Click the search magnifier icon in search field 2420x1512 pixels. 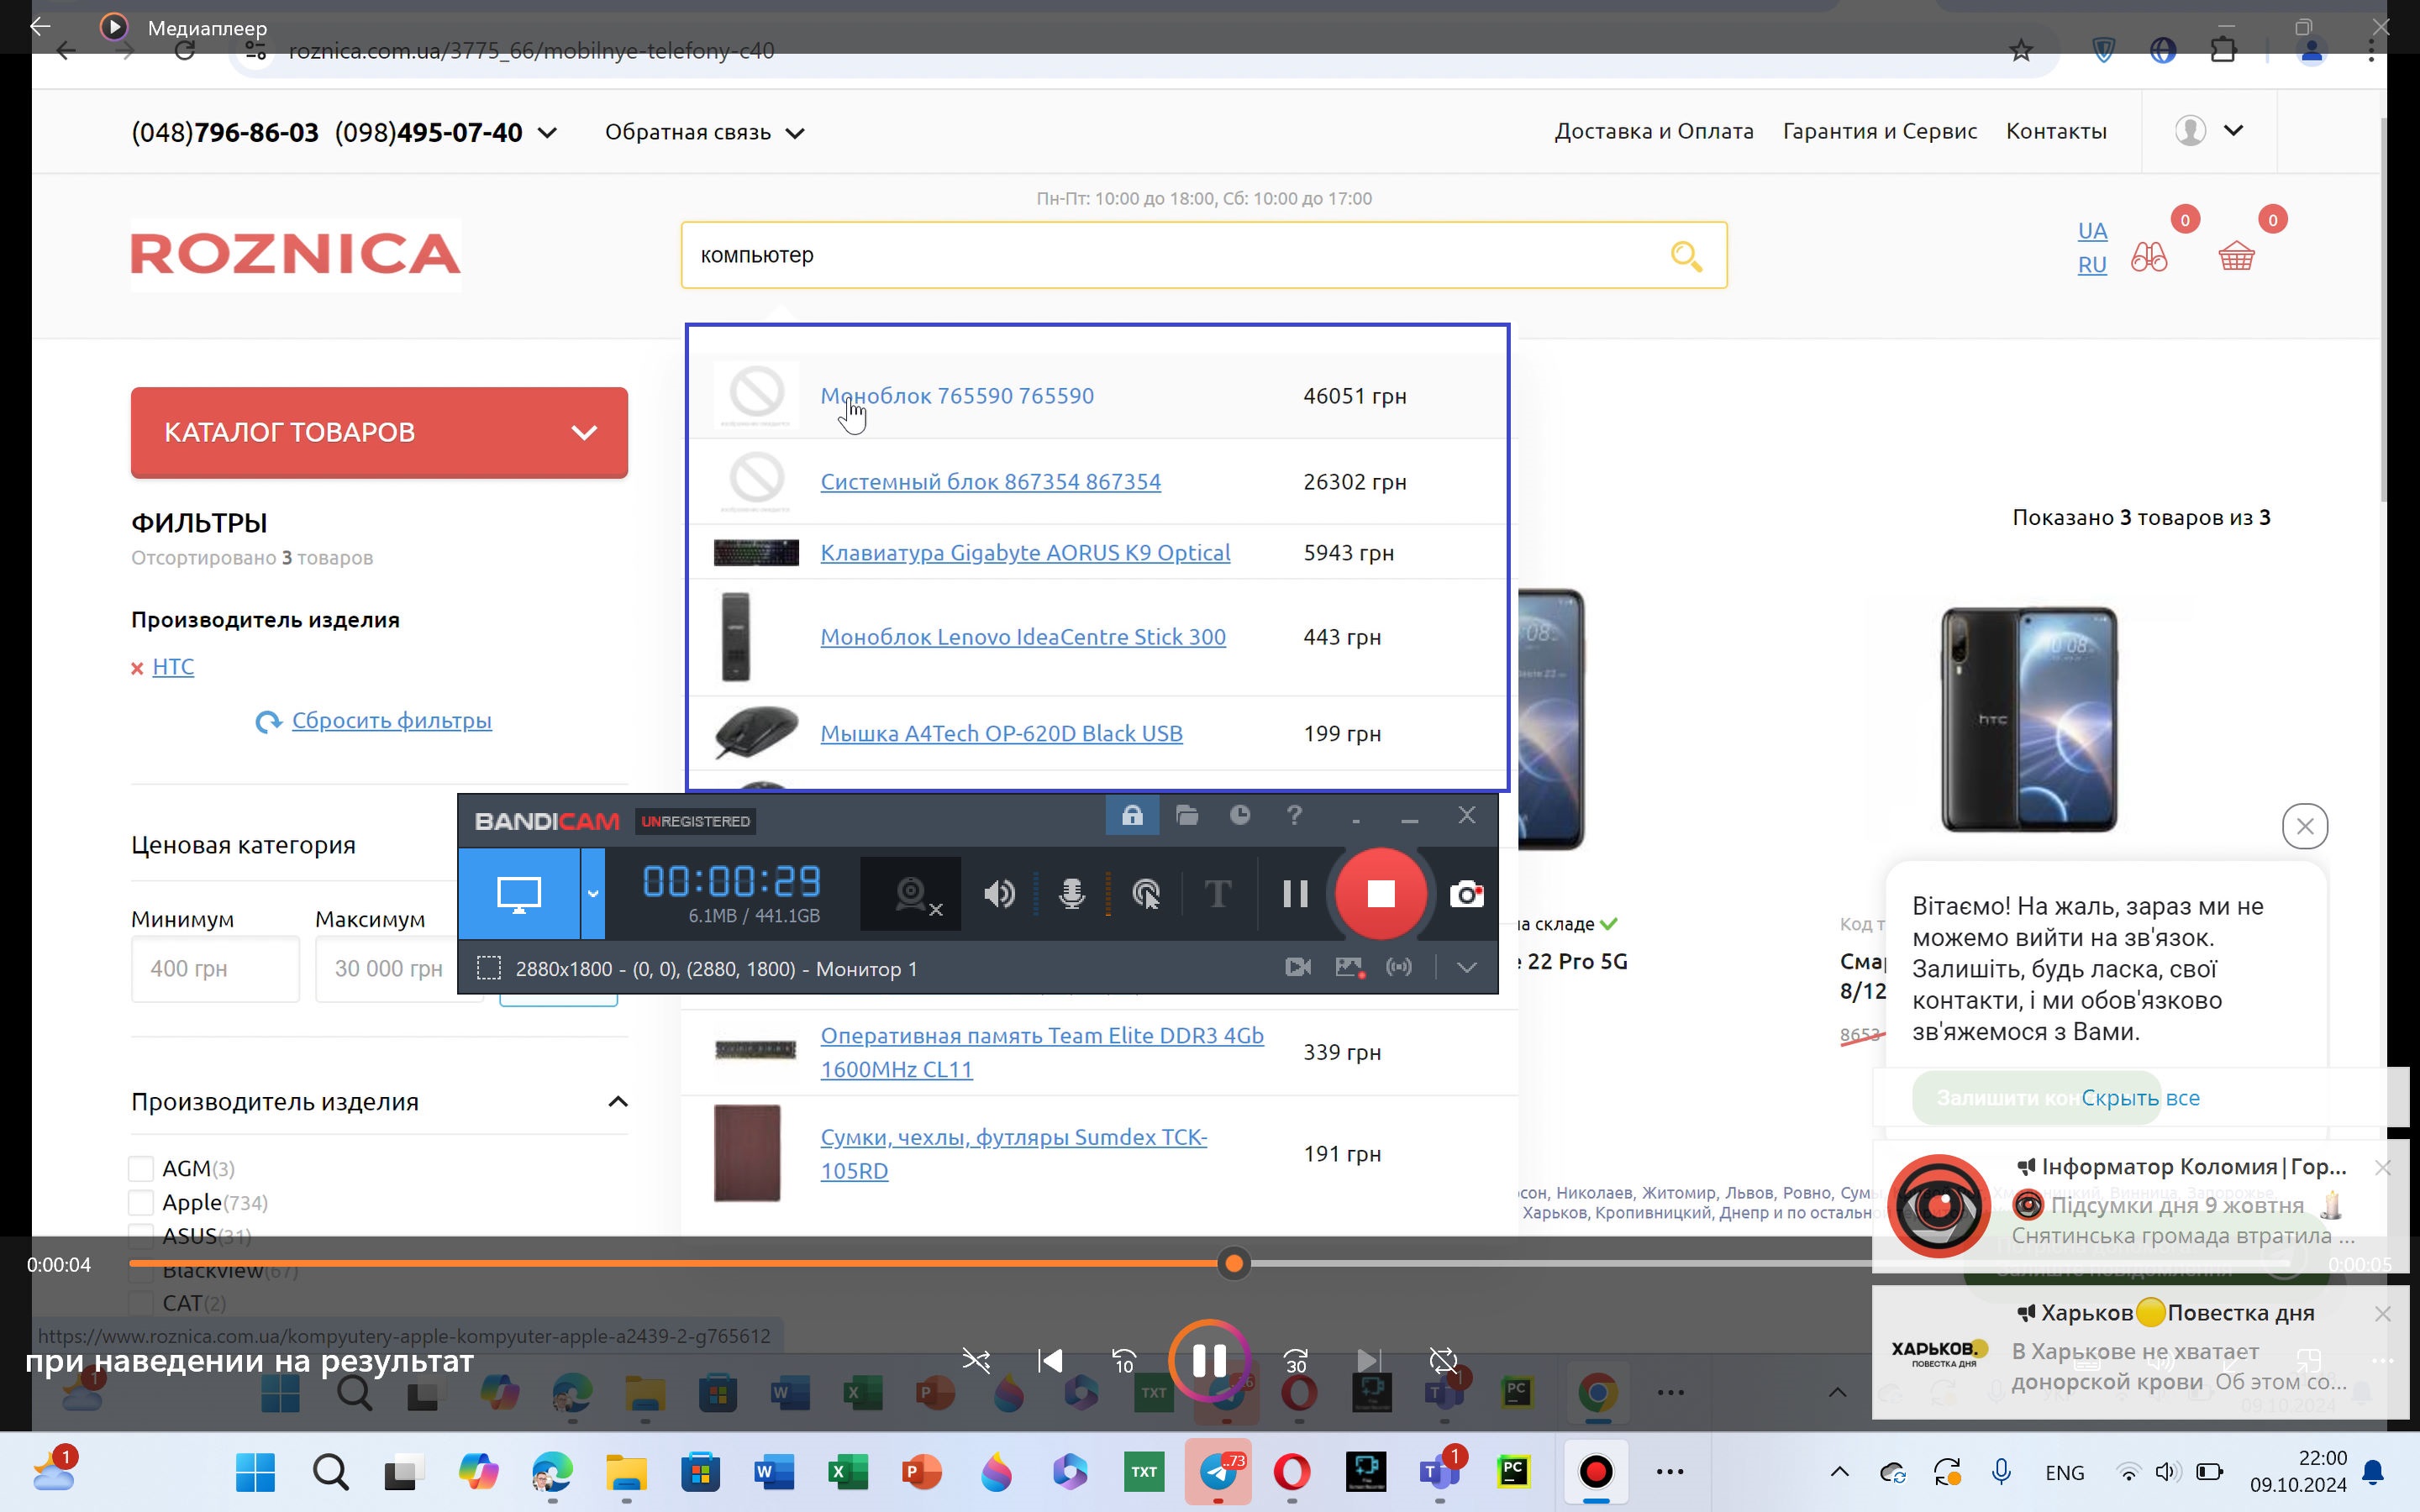[x=1686, y=256]
